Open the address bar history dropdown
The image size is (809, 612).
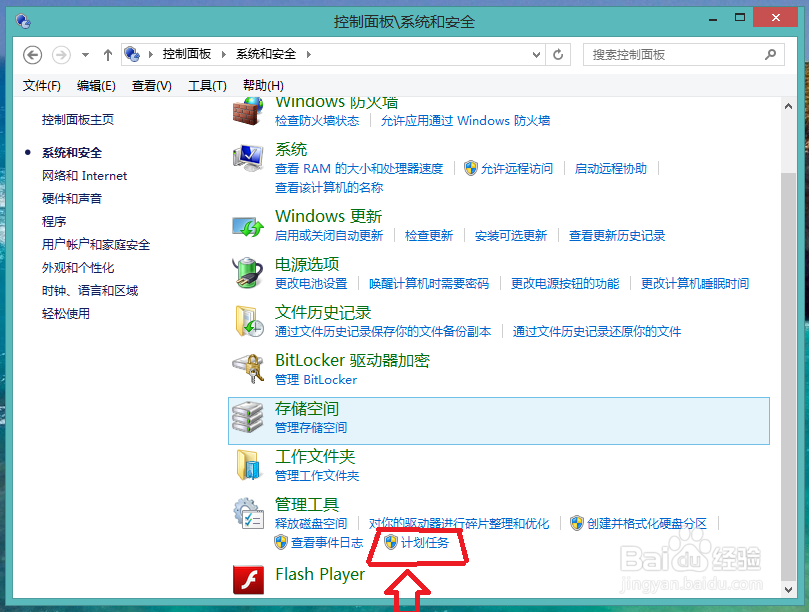(534, 54)
